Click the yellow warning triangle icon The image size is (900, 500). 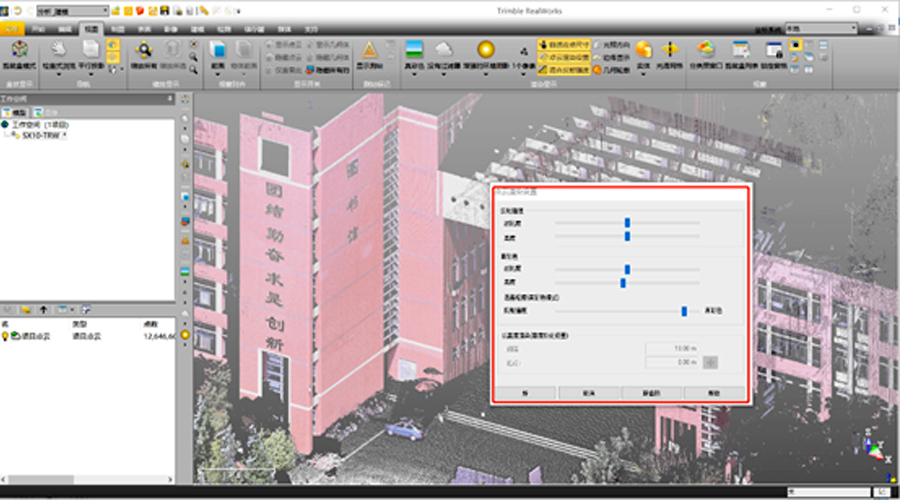point(369,50)
